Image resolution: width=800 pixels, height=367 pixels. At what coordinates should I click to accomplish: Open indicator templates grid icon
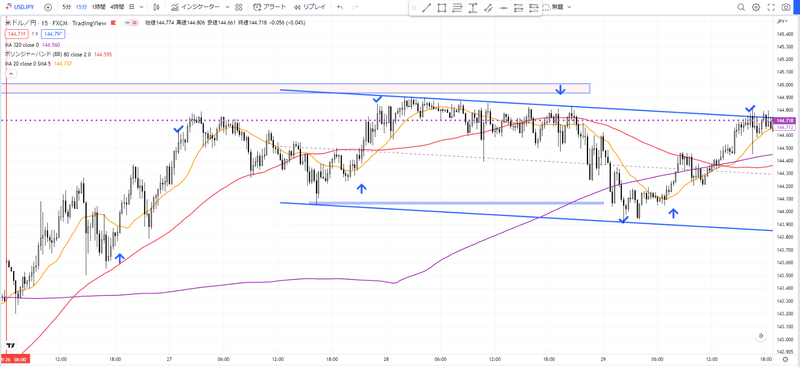(x=238, y=7)
